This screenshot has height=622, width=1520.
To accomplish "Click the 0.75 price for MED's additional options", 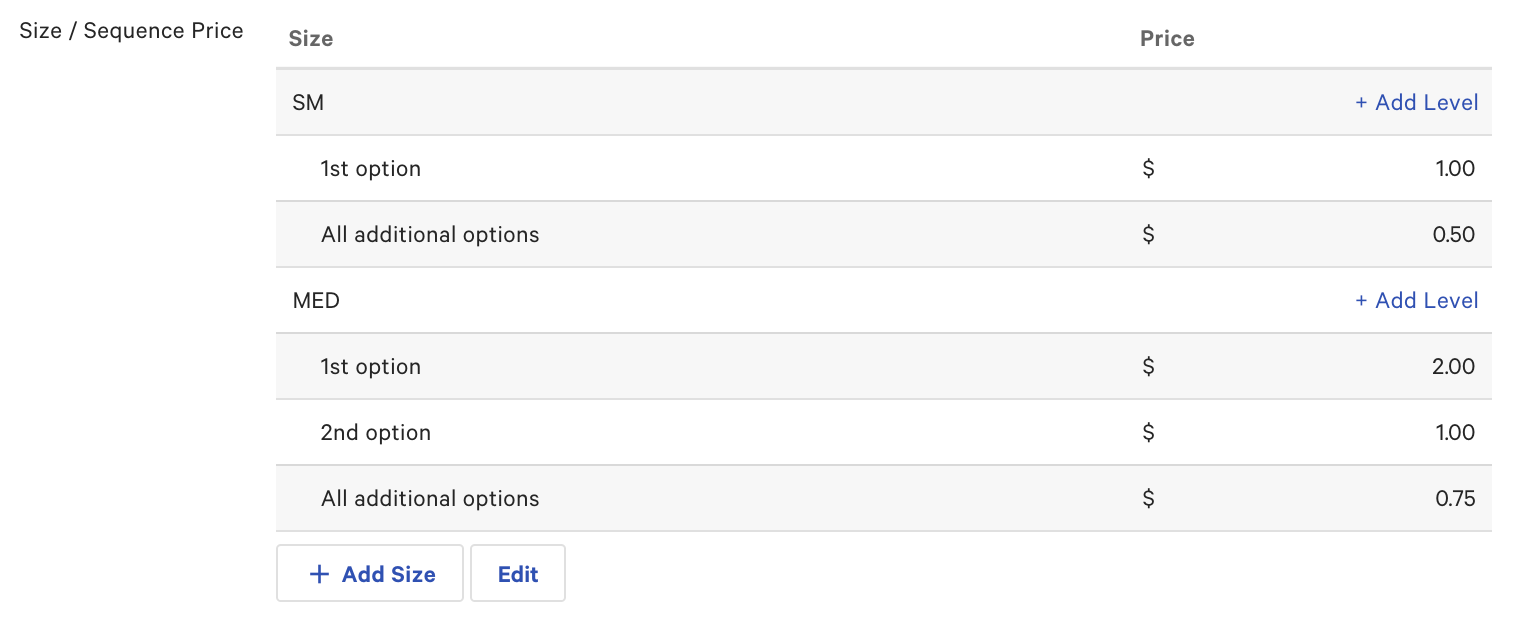I will click(1456, 498).
